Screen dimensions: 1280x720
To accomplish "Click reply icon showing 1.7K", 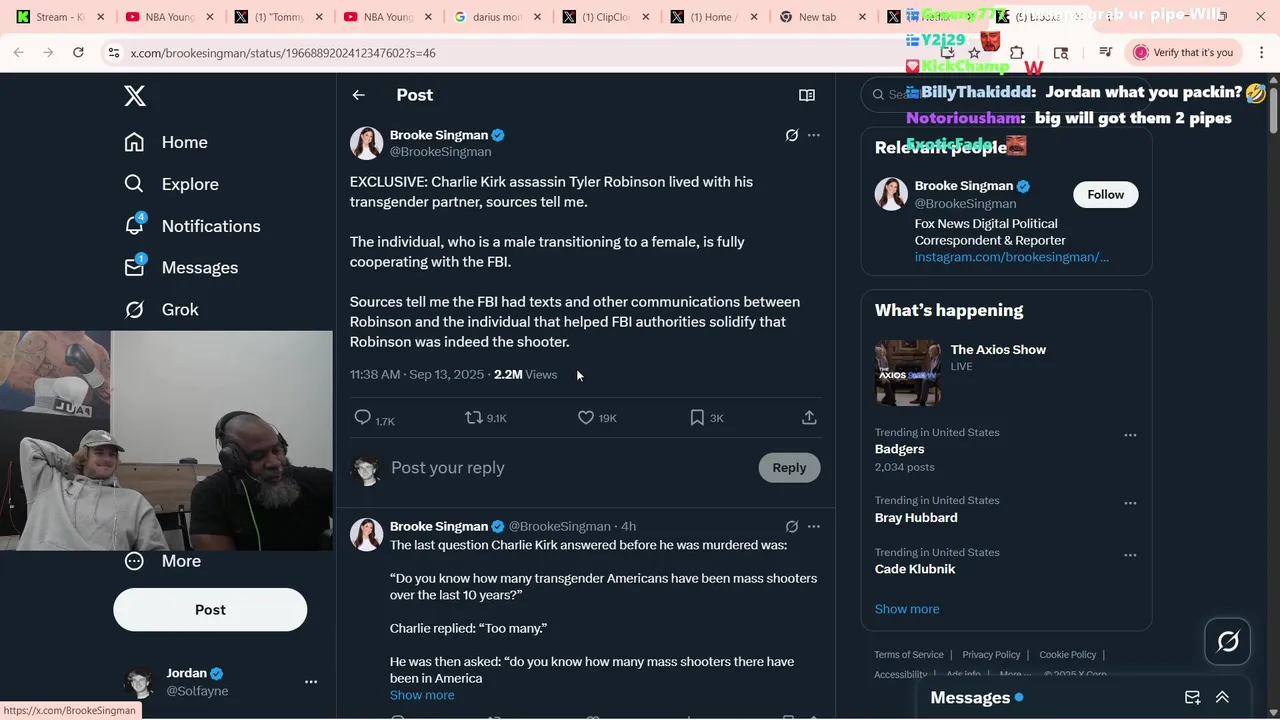I will pyautogui.click(x=374, y=418).
